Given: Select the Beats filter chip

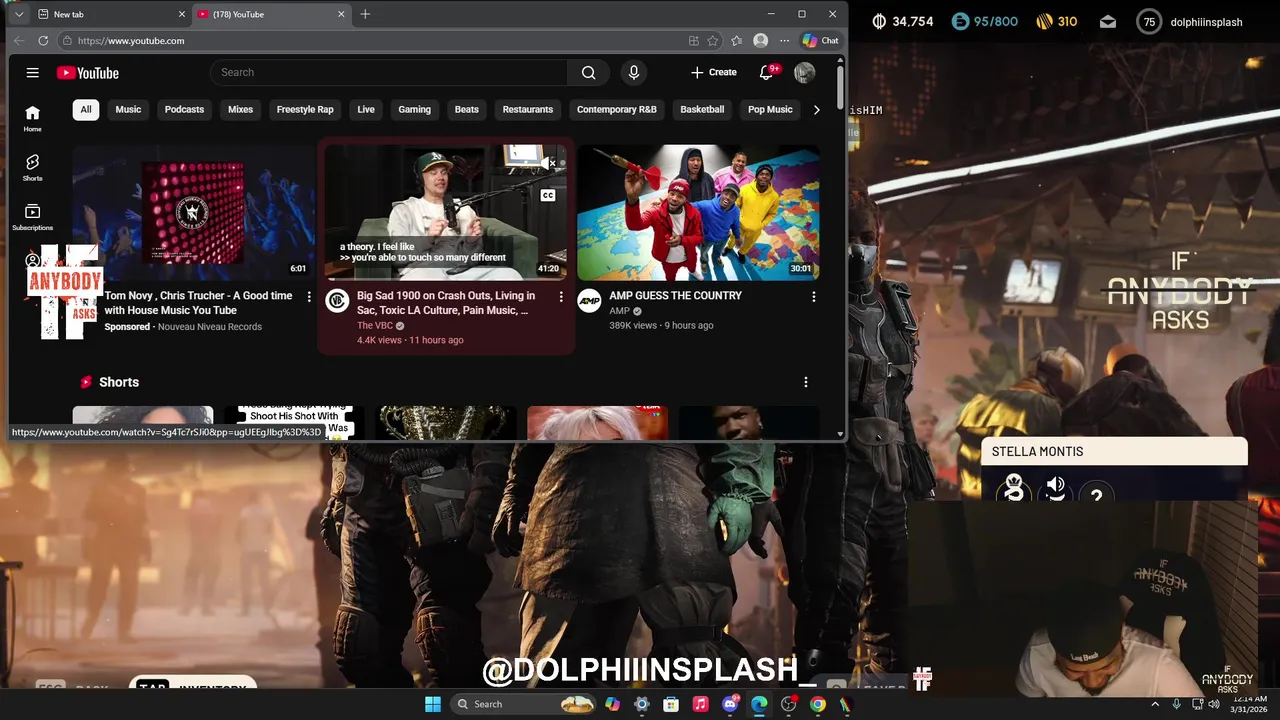Looking at the screenshot, I should click(467, 110).
